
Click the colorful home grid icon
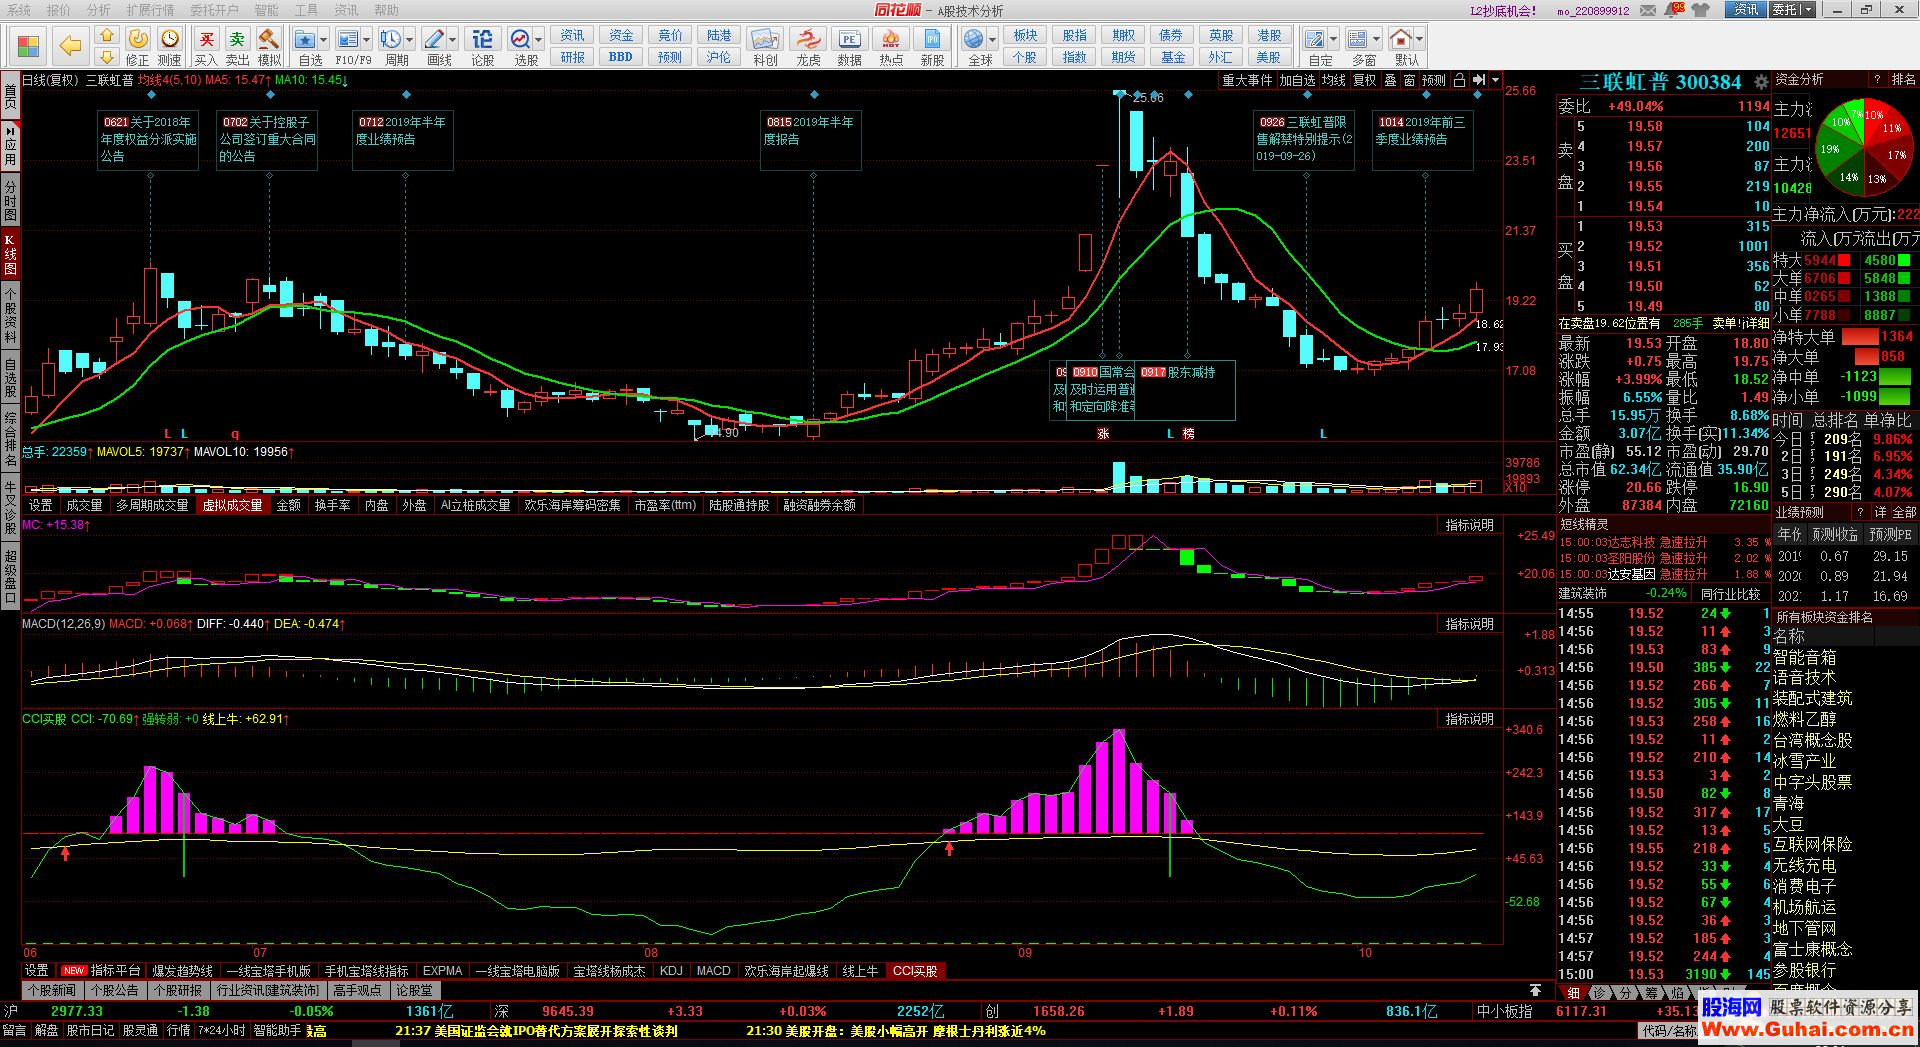coord(29,46)
